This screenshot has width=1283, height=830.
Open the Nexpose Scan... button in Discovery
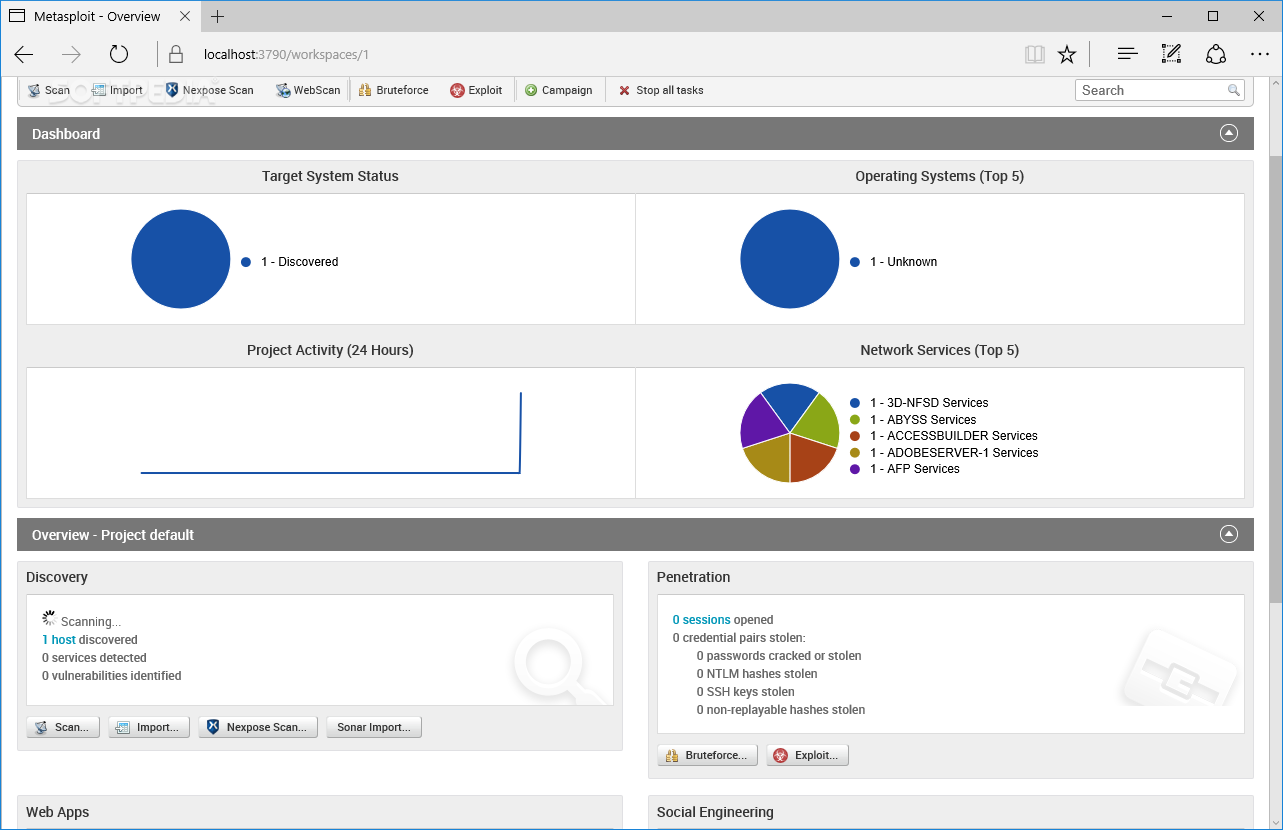coord(258,727)
